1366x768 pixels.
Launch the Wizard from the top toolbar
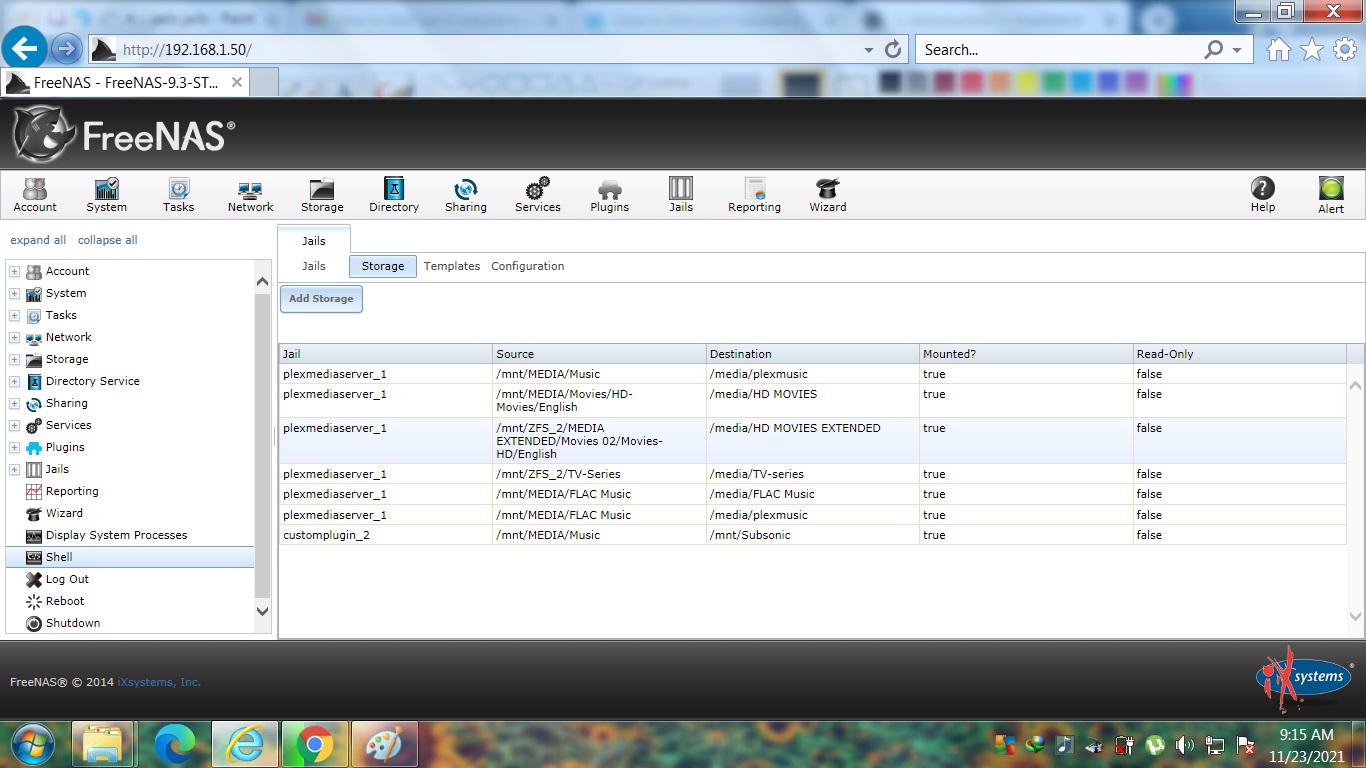click(x=827, y=195)
